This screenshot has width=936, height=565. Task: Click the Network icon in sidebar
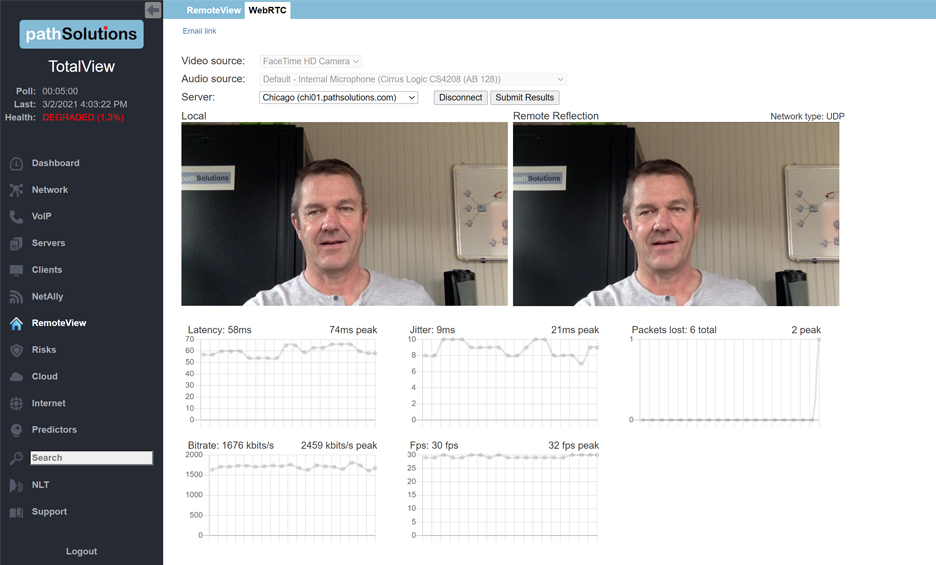click(x=16, y=190)
